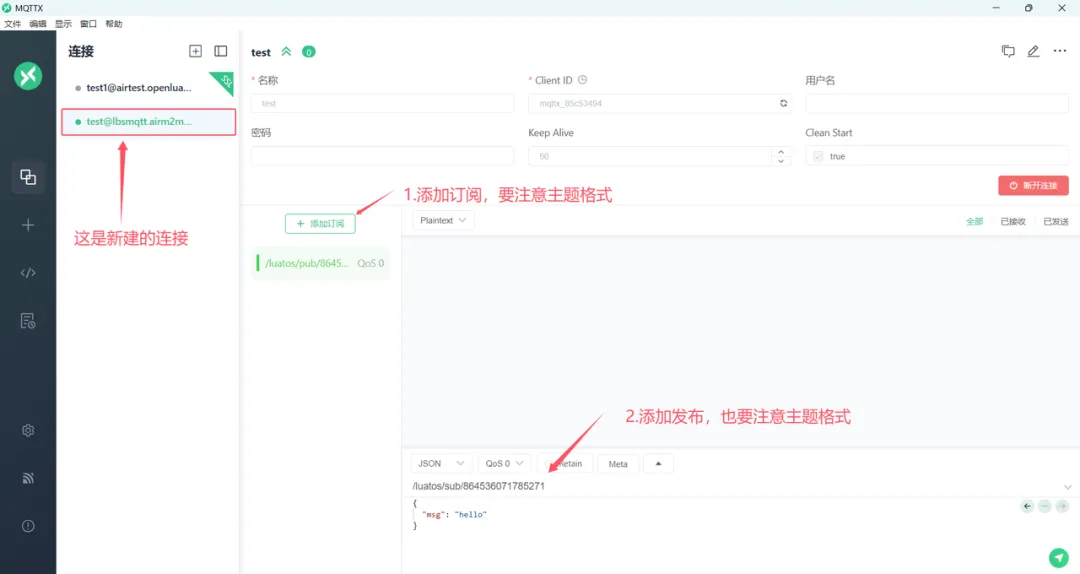Image resolution: width=1080 pixels, height=574 pixels.
Task: Switch to 全部 messages tab
Action: point(975,221)
